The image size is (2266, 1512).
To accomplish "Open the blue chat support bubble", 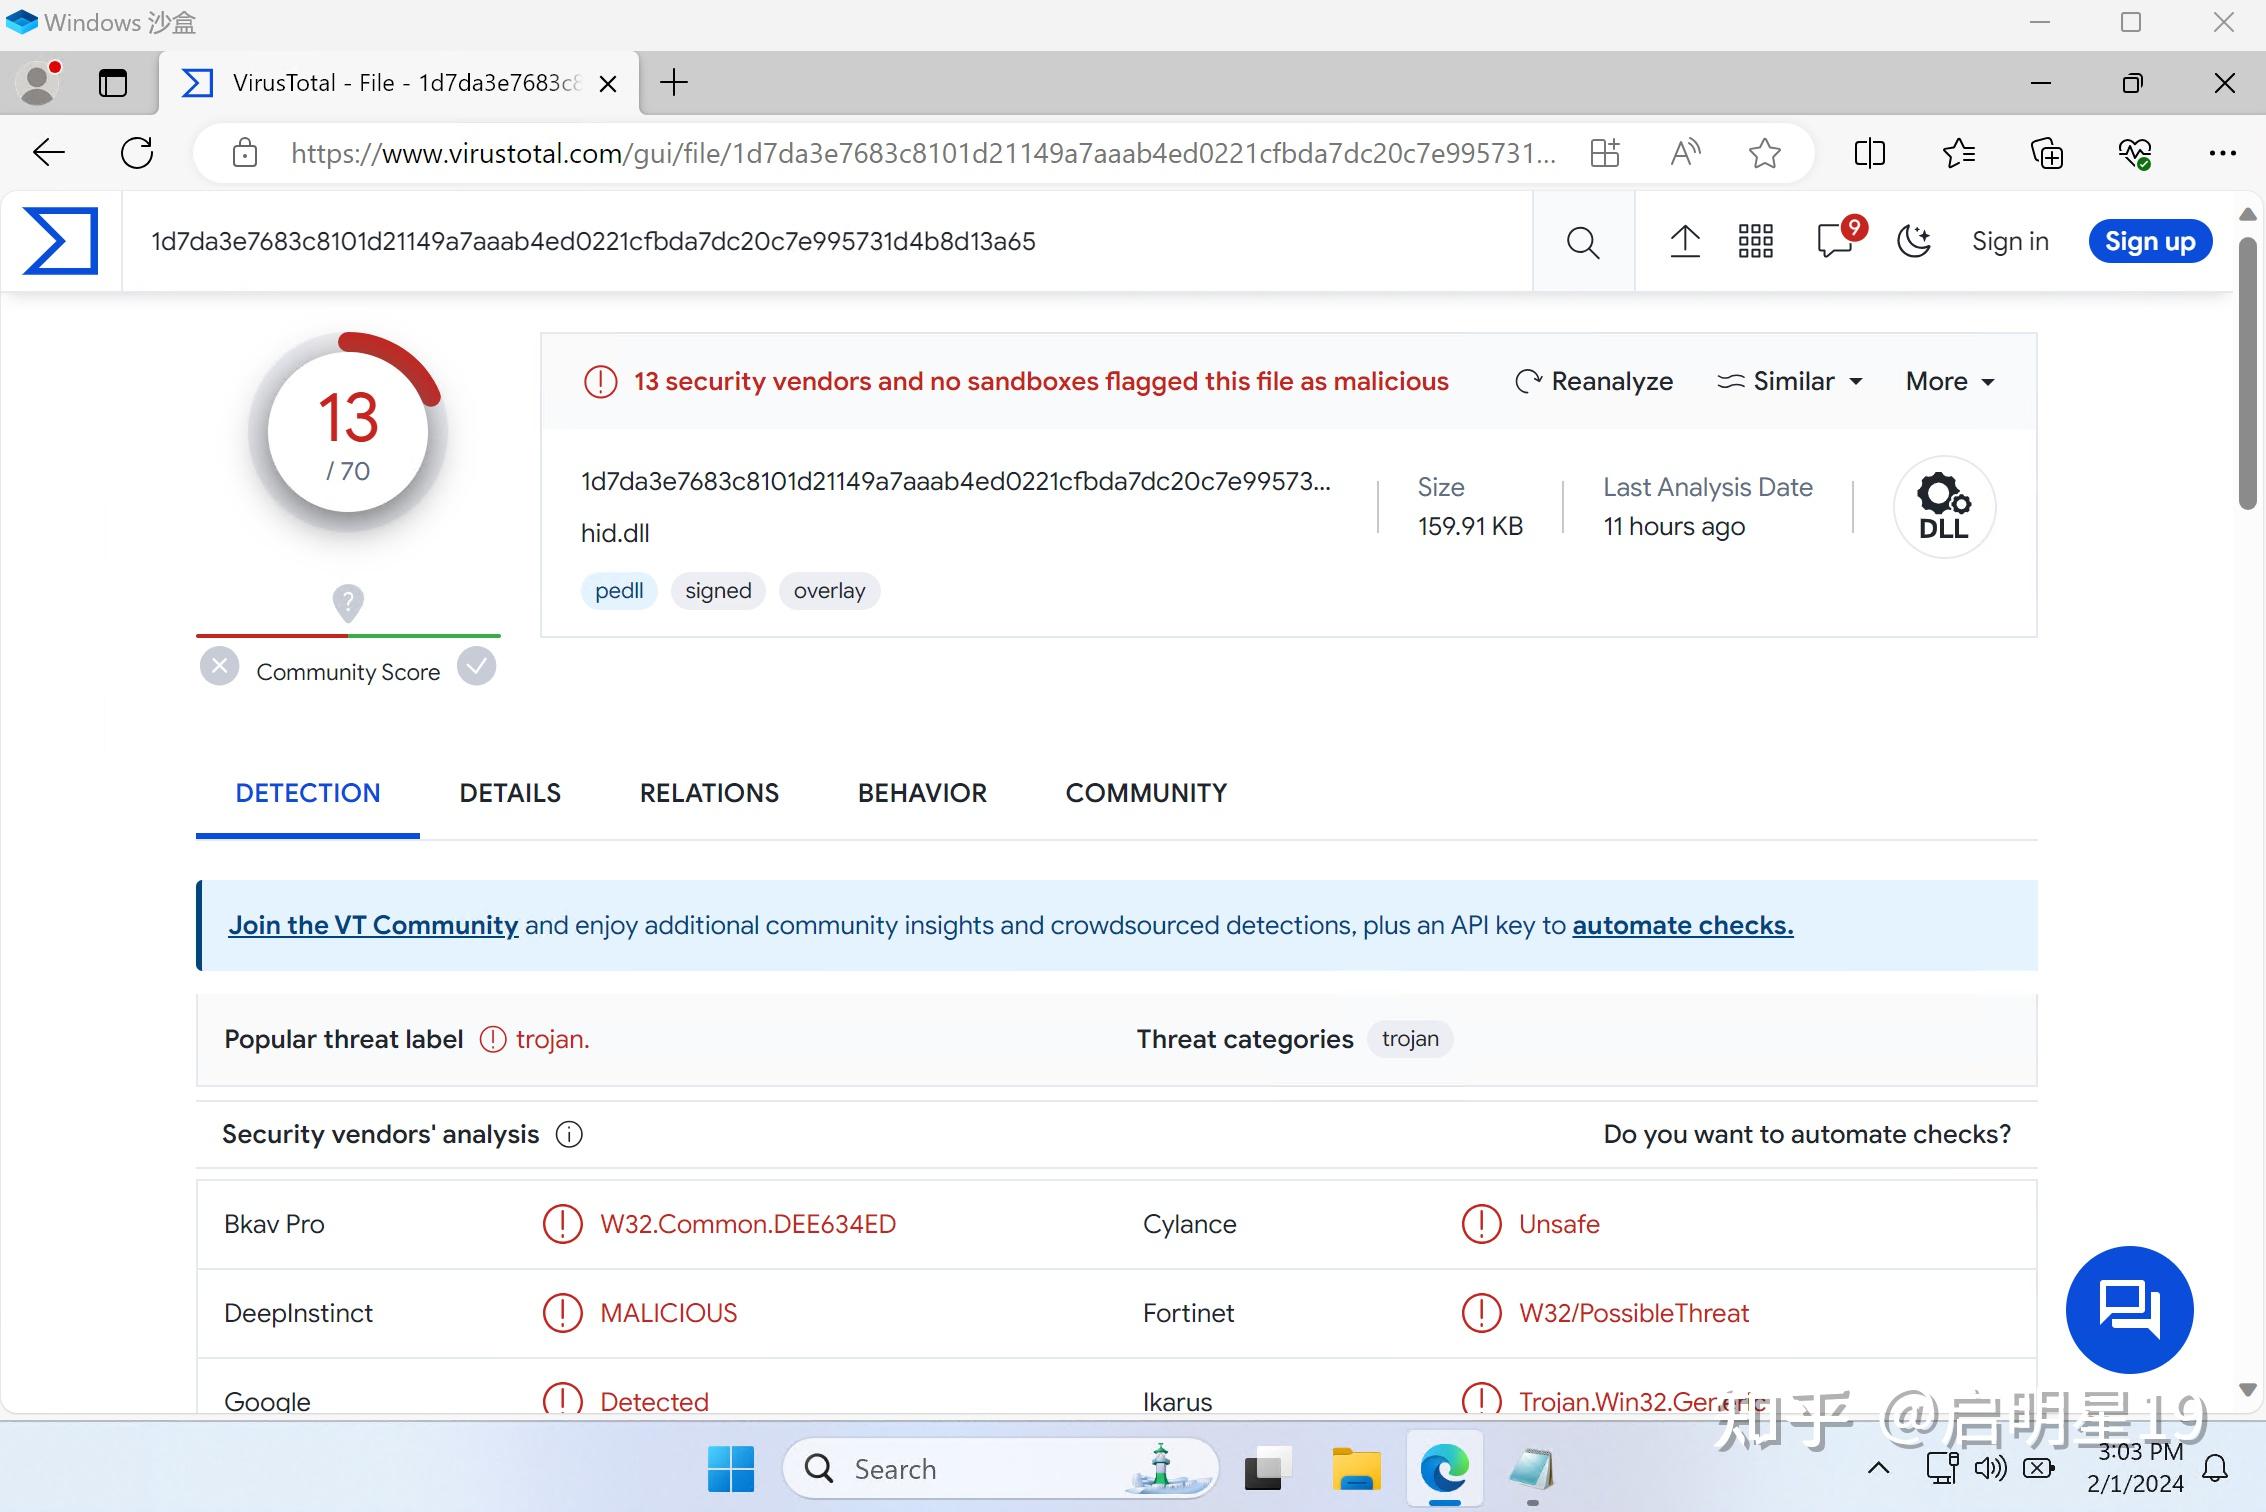I will tap(2130, 1309).
